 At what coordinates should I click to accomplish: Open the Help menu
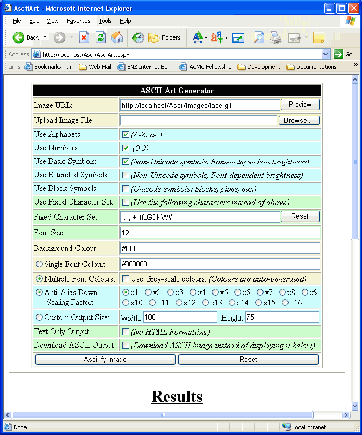(x=125, y=21)
